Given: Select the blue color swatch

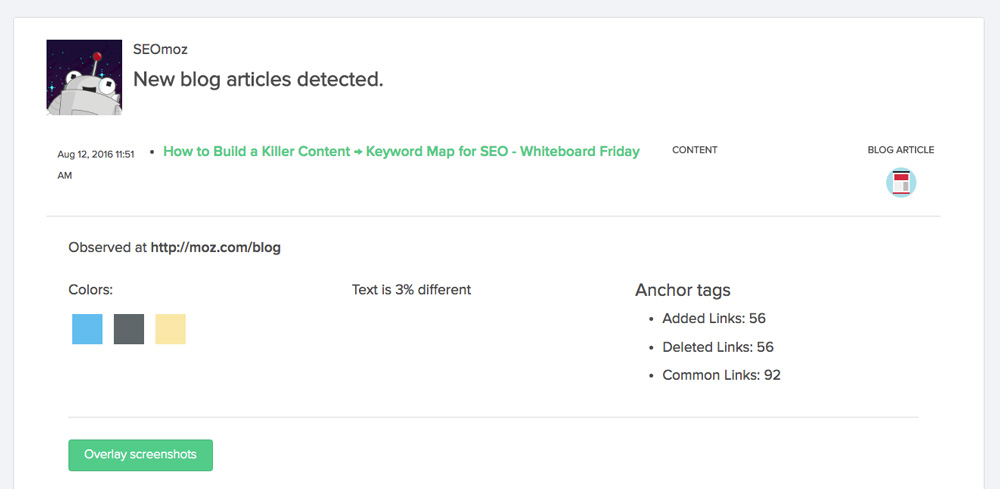Looking at the screenshot, I should (x=87, y=329).
